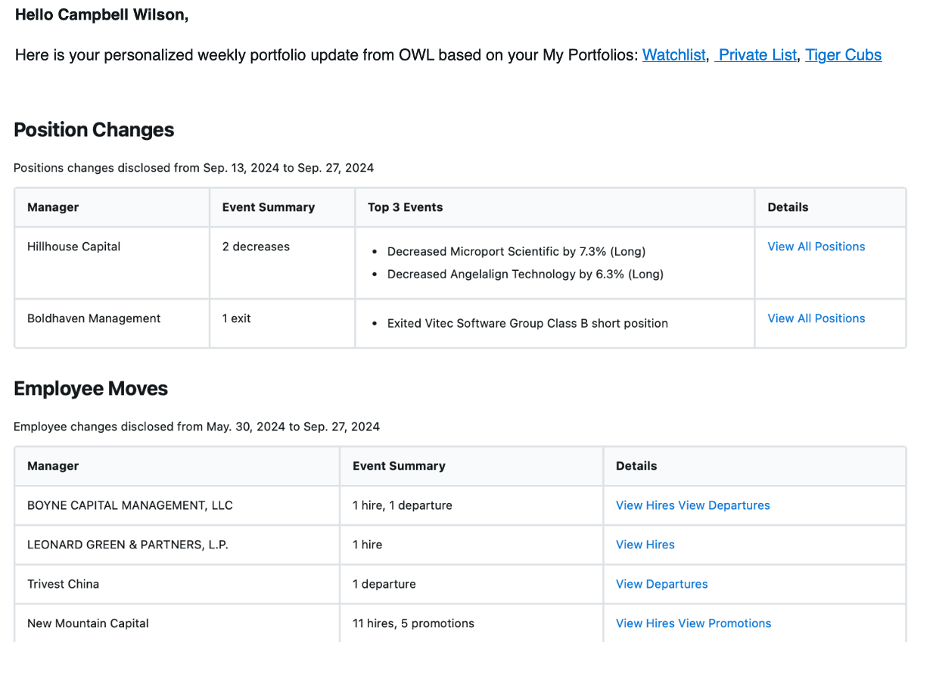Select the 'New Mountain Capital' row name
This screenshot has height=678, width=936.
pos(88,623)
